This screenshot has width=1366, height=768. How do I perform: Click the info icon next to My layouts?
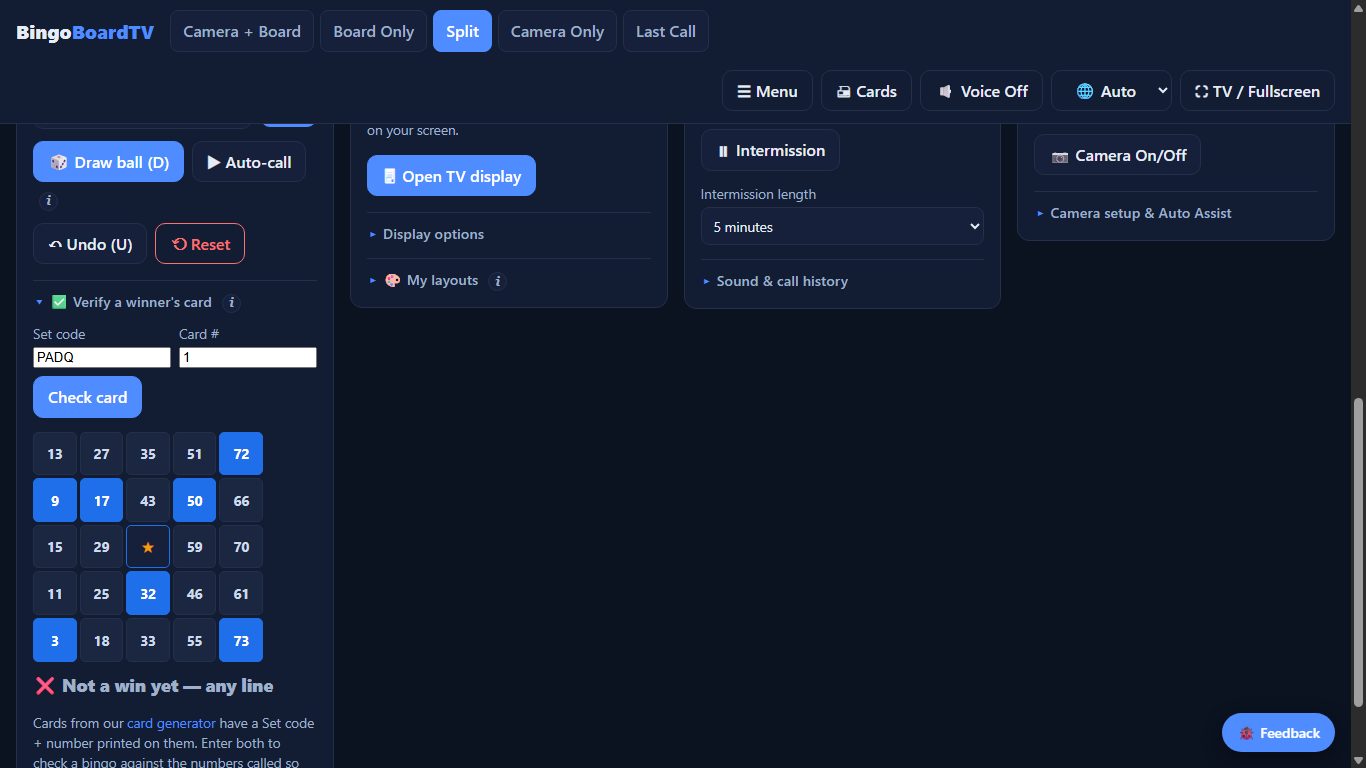tap(497, 281)
